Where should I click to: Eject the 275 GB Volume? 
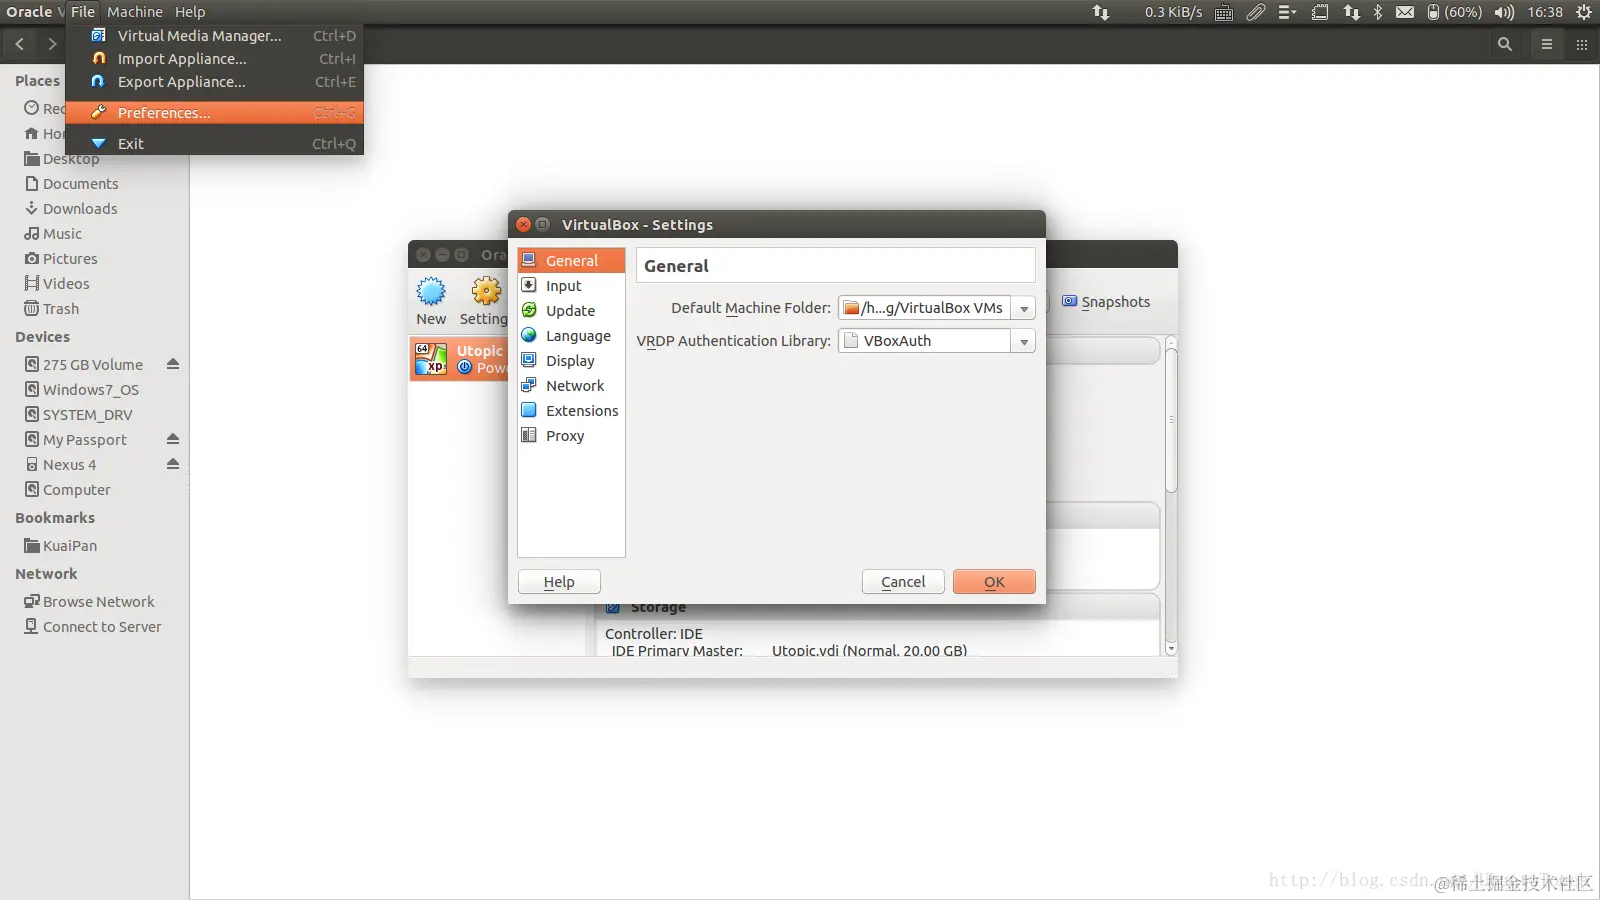click(x=173, y=364)
